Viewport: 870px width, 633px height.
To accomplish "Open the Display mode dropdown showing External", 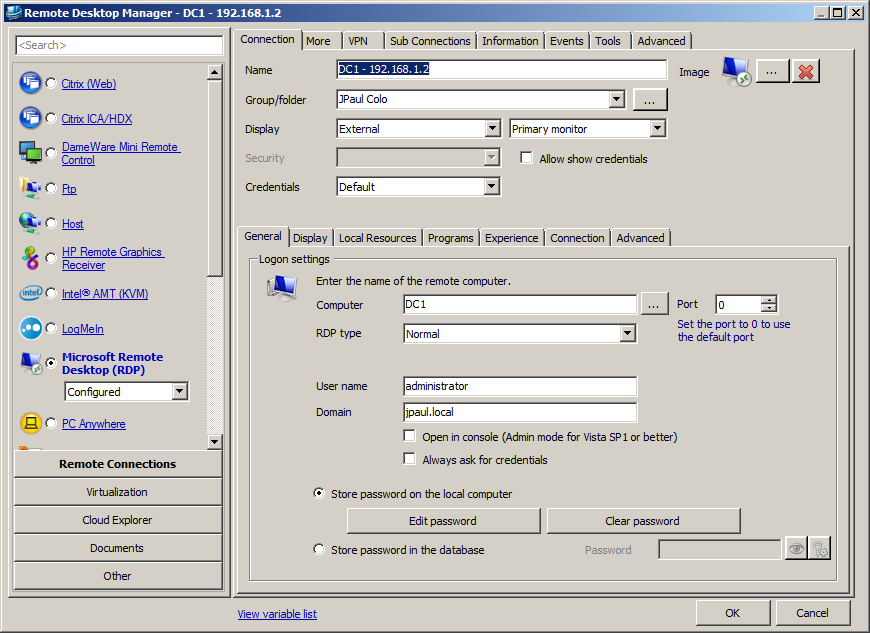I will (492, 129).
